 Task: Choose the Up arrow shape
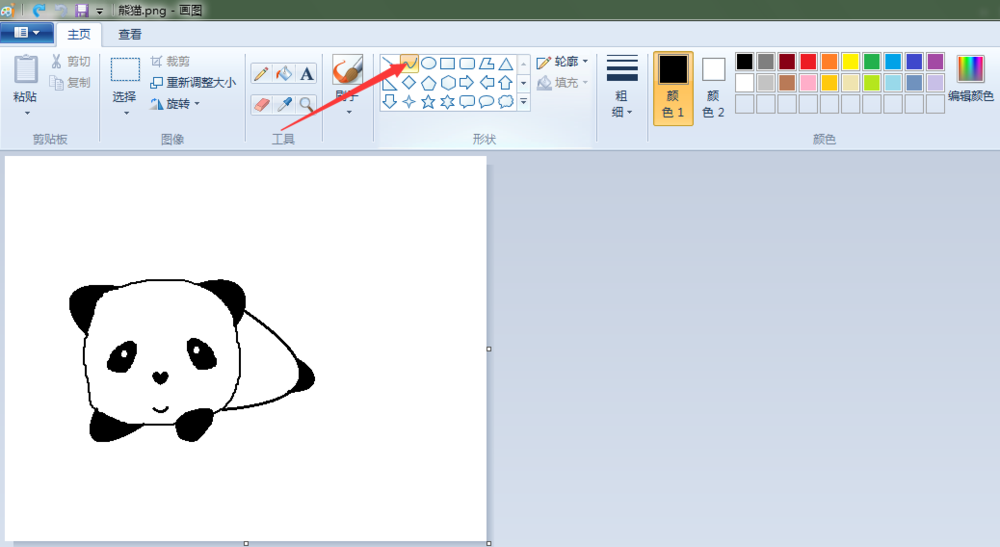[x=506, y=82]
